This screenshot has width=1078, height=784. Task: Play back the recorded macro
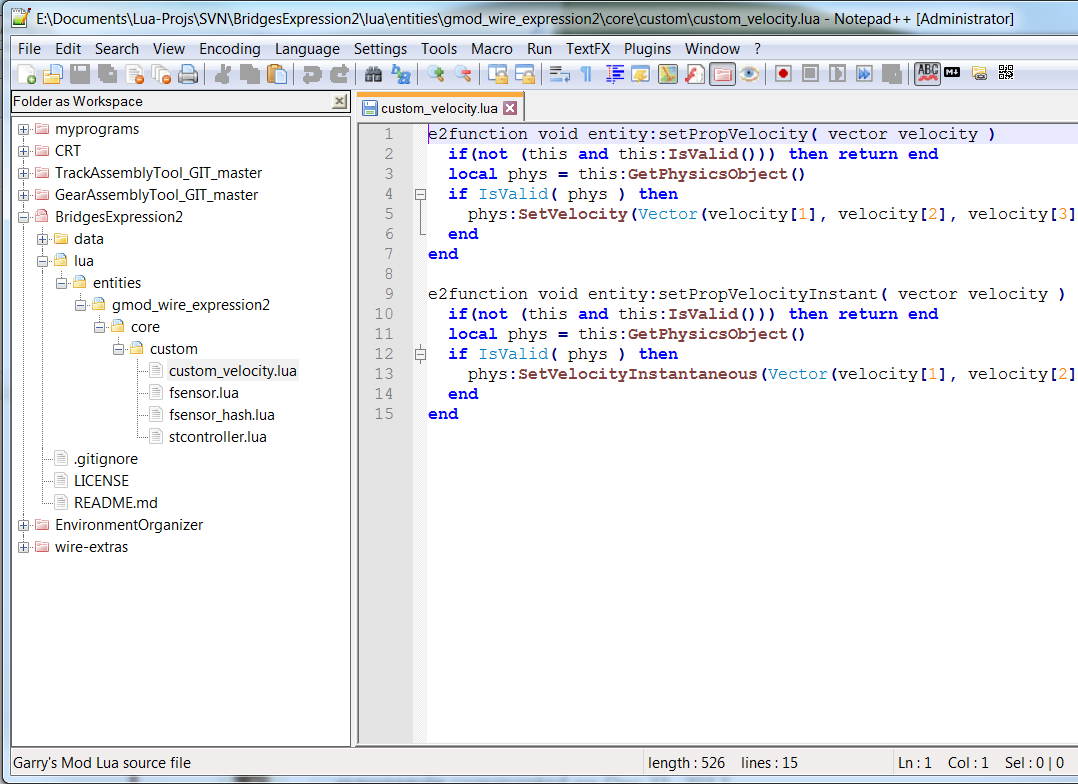pyautogui.click(x=838, y=73)
